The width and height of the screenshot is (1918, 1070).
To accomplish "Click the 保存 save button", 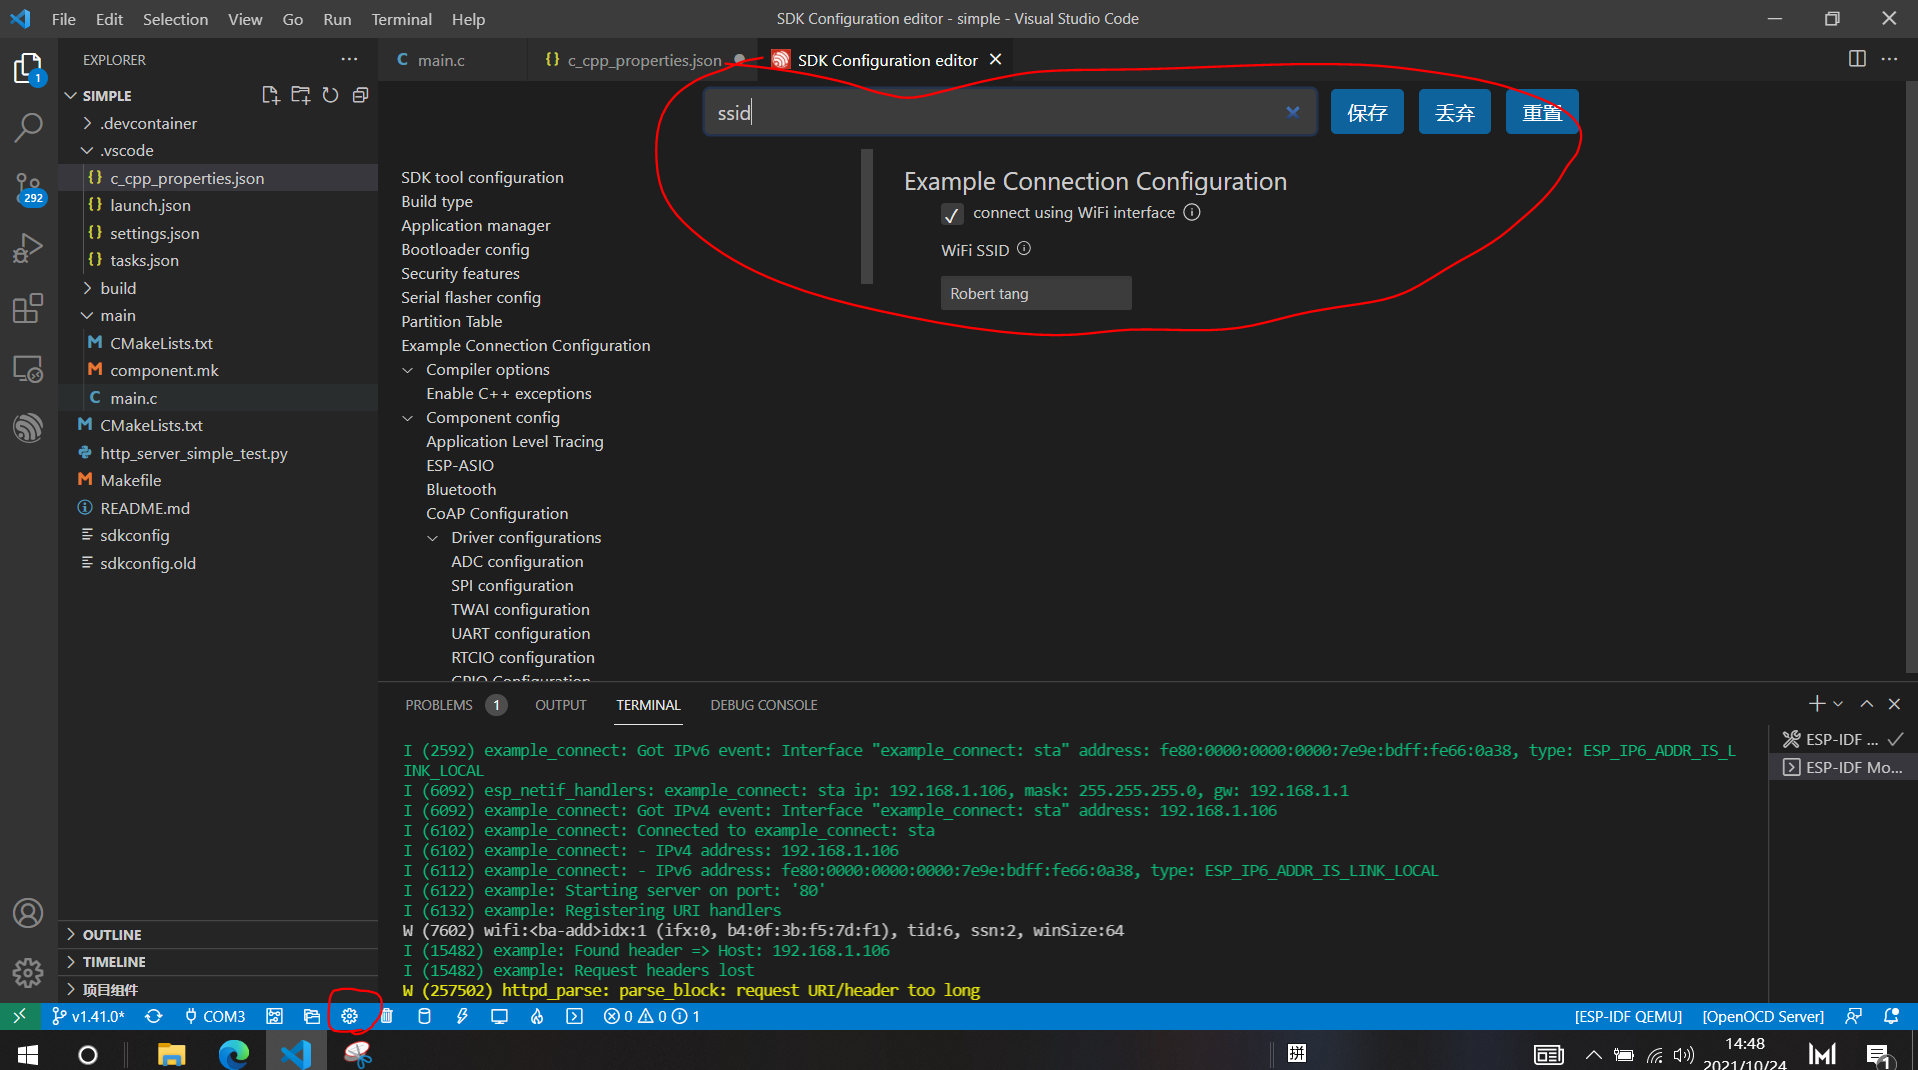I will click(1367, 112).
